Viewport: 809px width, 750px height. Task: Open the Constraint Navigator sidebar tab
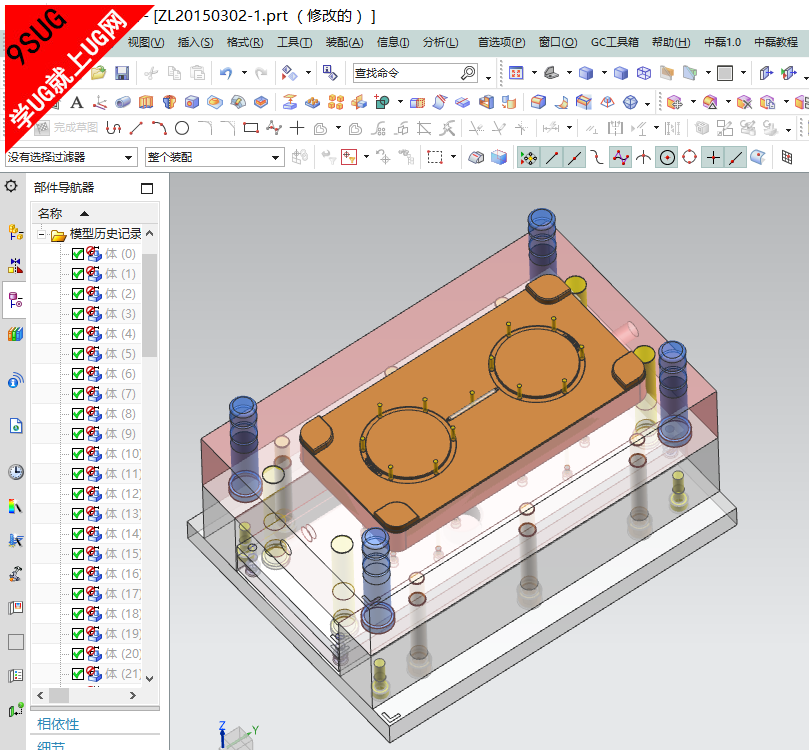coord(16,266)
